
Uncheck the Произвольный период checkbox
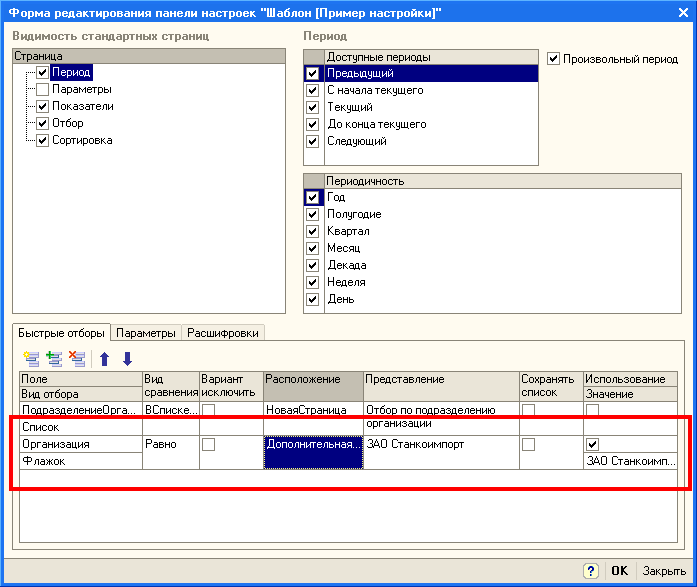(554, 59)
